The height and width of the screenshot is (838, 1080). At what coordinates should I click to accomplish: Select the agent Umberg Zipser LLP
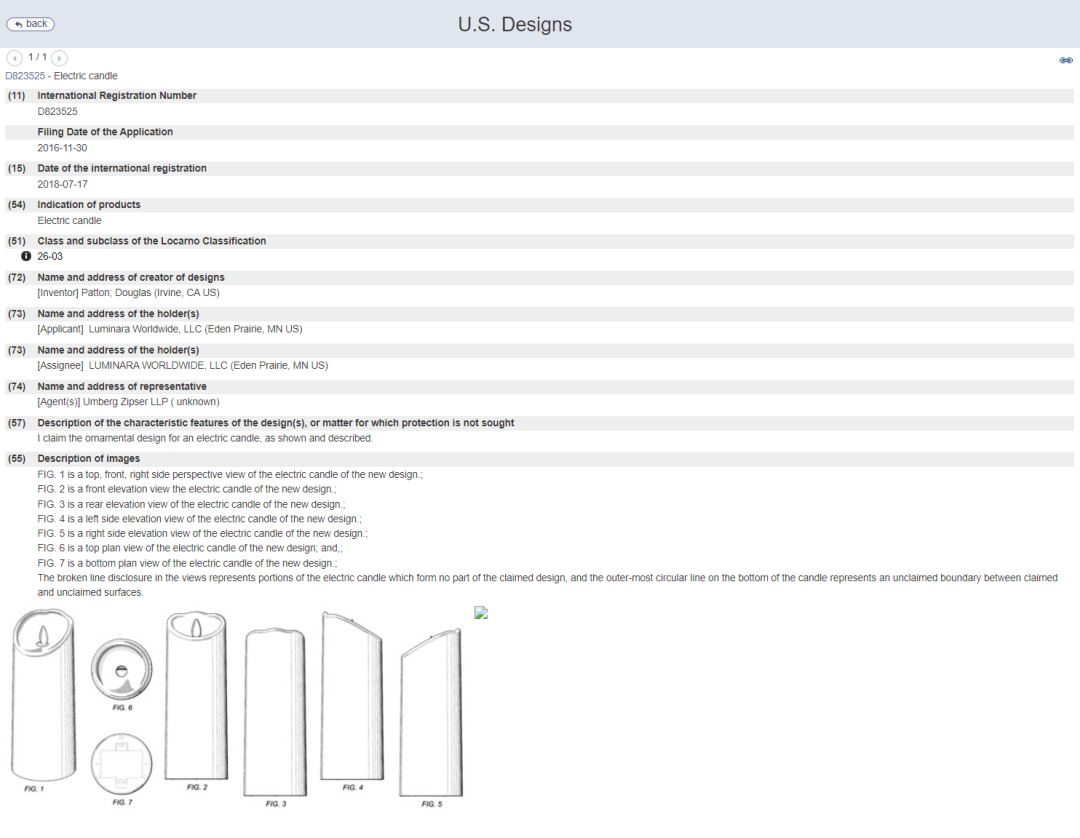tap(125, 402)
